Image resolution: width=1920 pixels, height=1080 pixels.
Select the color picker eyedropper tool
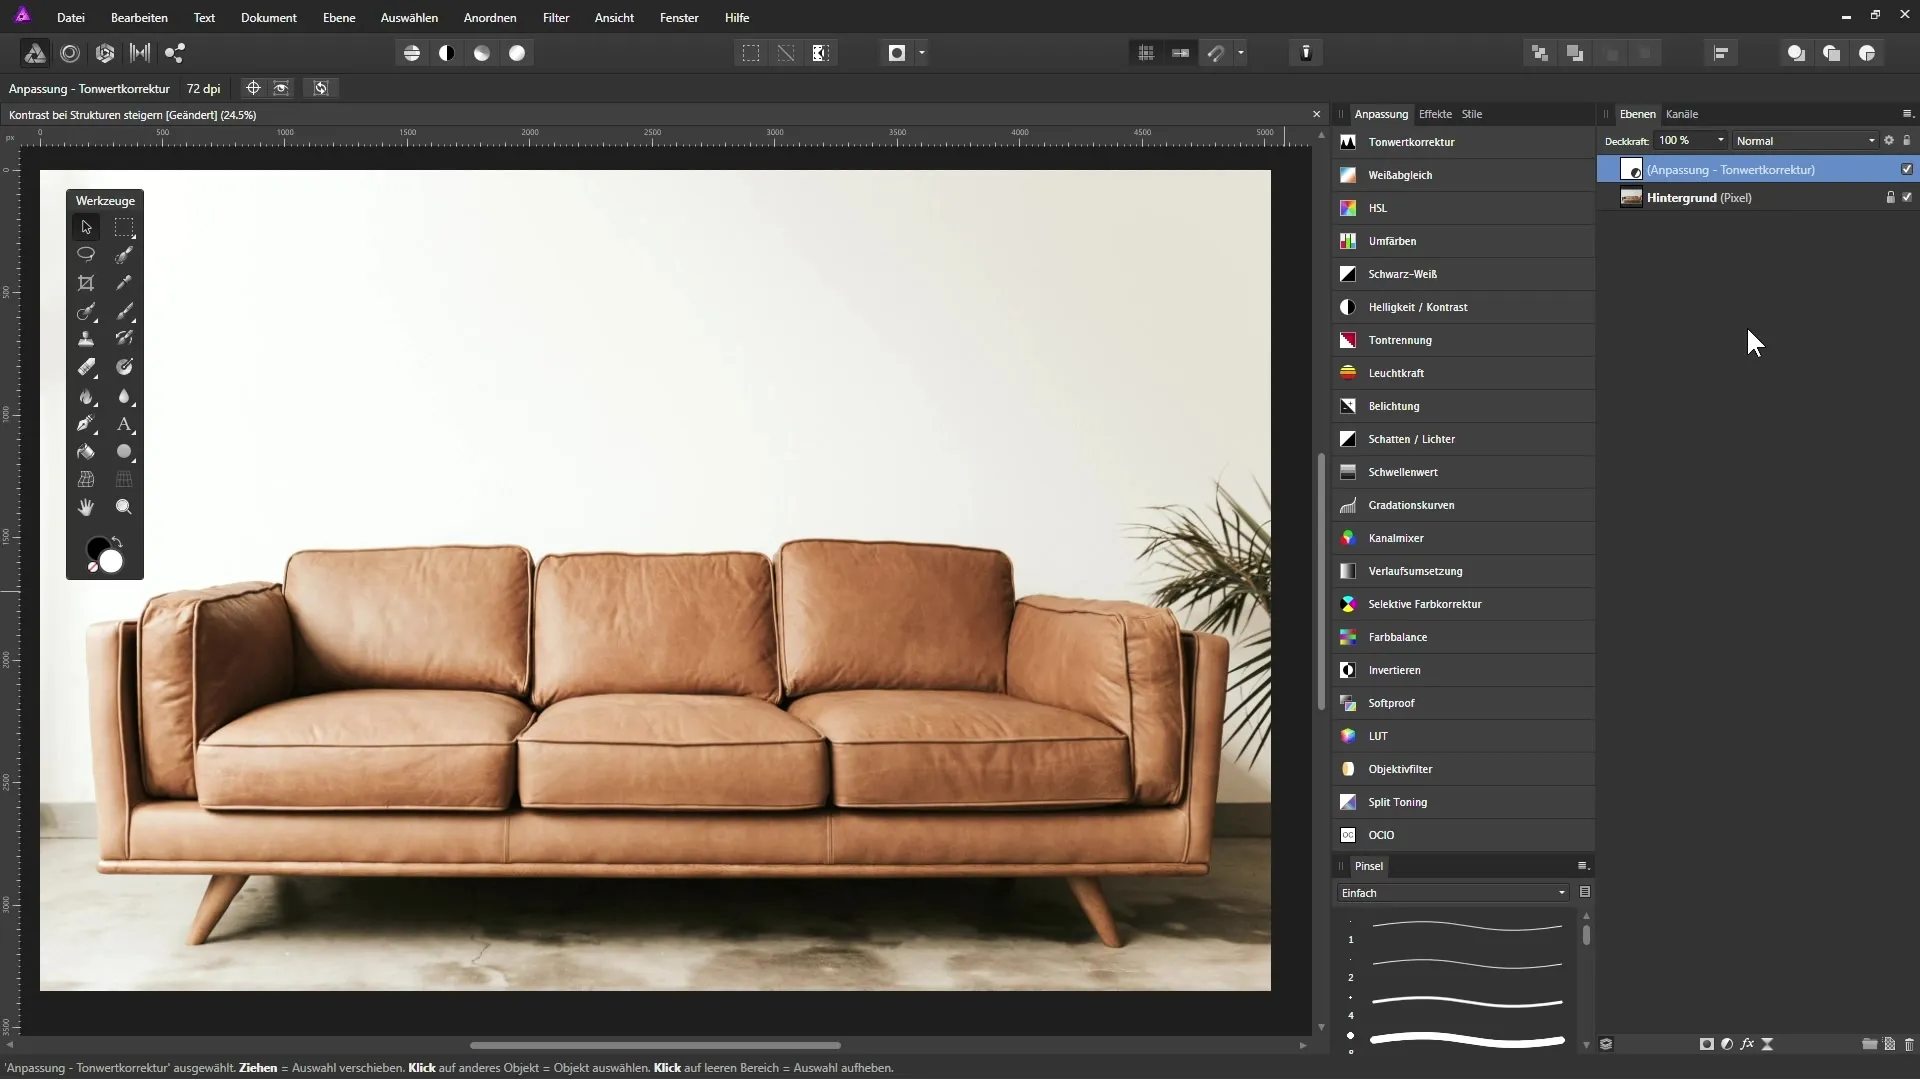tap(124, 283)
